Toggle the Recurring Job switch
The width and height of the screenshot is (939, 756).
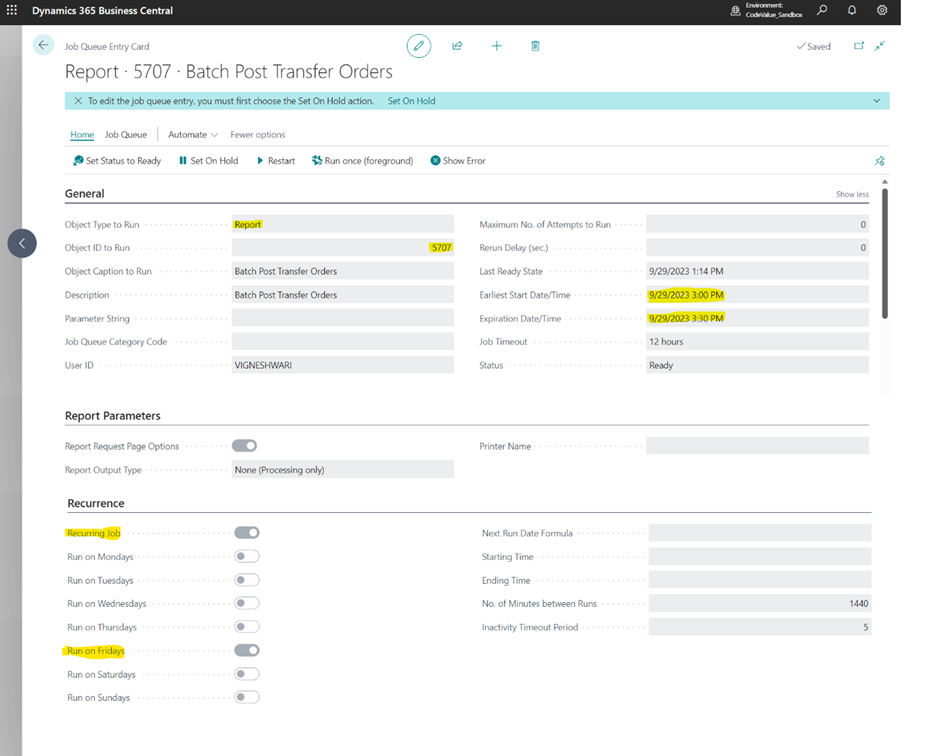pos(247,533)
